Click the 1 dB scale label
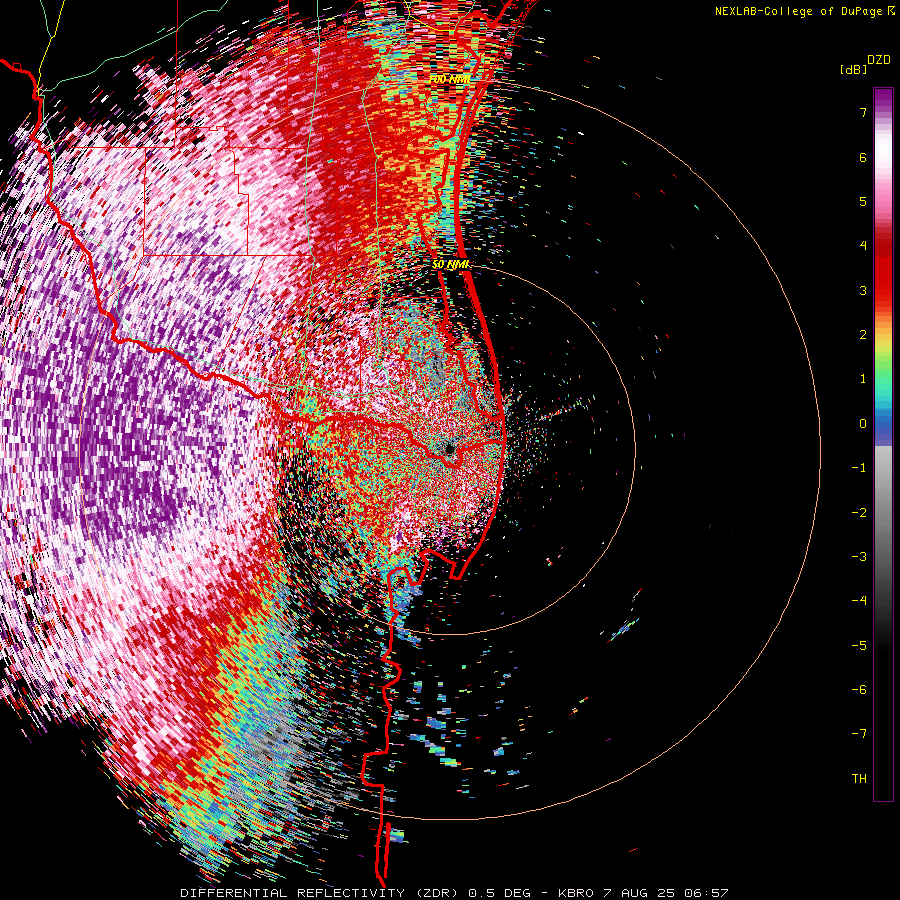This screenshot has width=900, height=900. (863, 379)
